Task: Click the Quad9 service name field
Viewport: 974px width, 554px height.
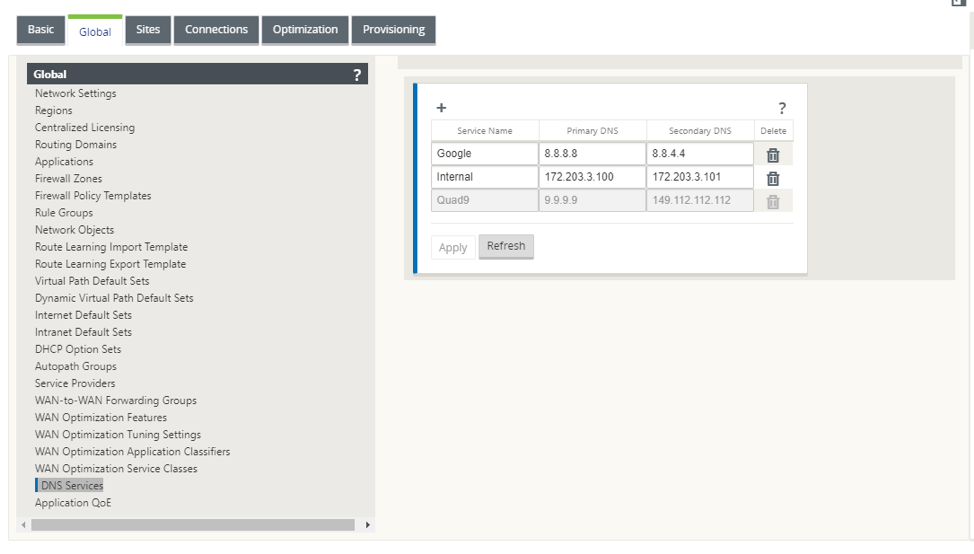Action: tap(485, 201)
